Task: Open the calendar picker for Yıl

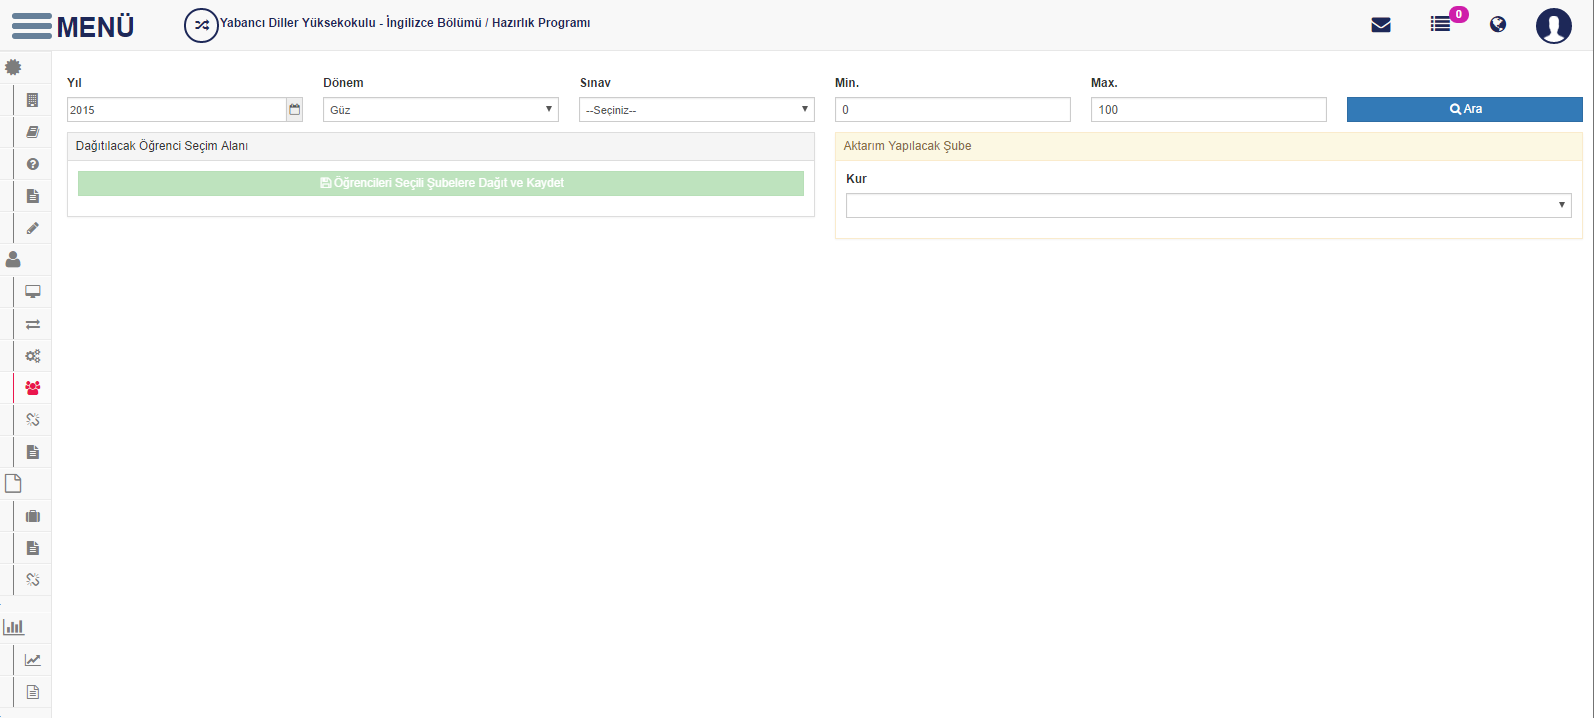Action: click(295, 109)
